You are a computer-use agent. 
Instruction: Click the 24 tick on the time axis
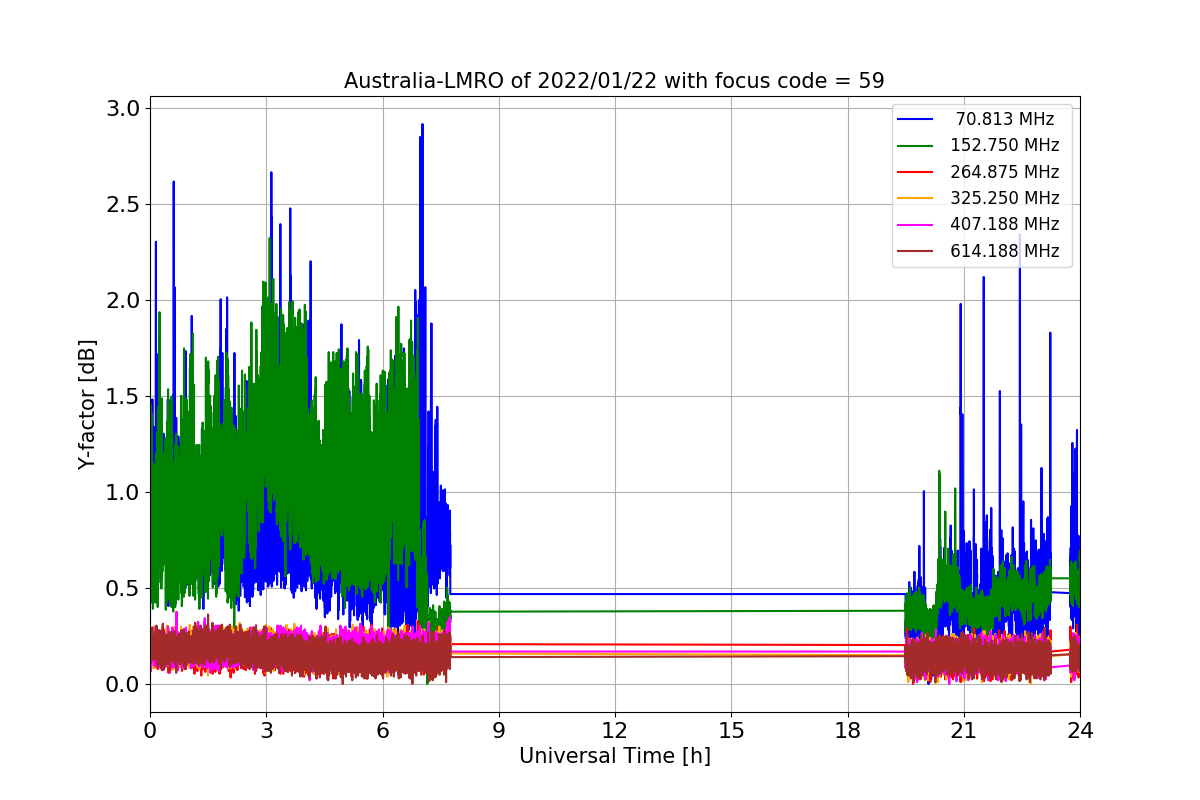(1080, 731)
